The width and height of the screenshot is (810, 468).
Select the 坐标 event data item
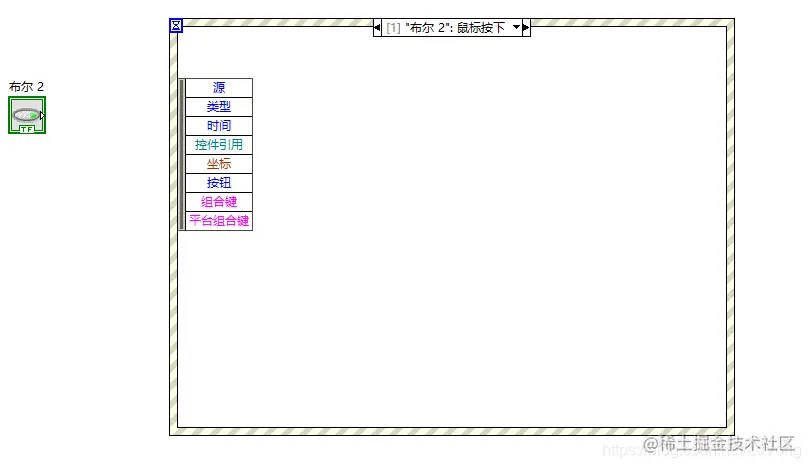click(219, 164)
